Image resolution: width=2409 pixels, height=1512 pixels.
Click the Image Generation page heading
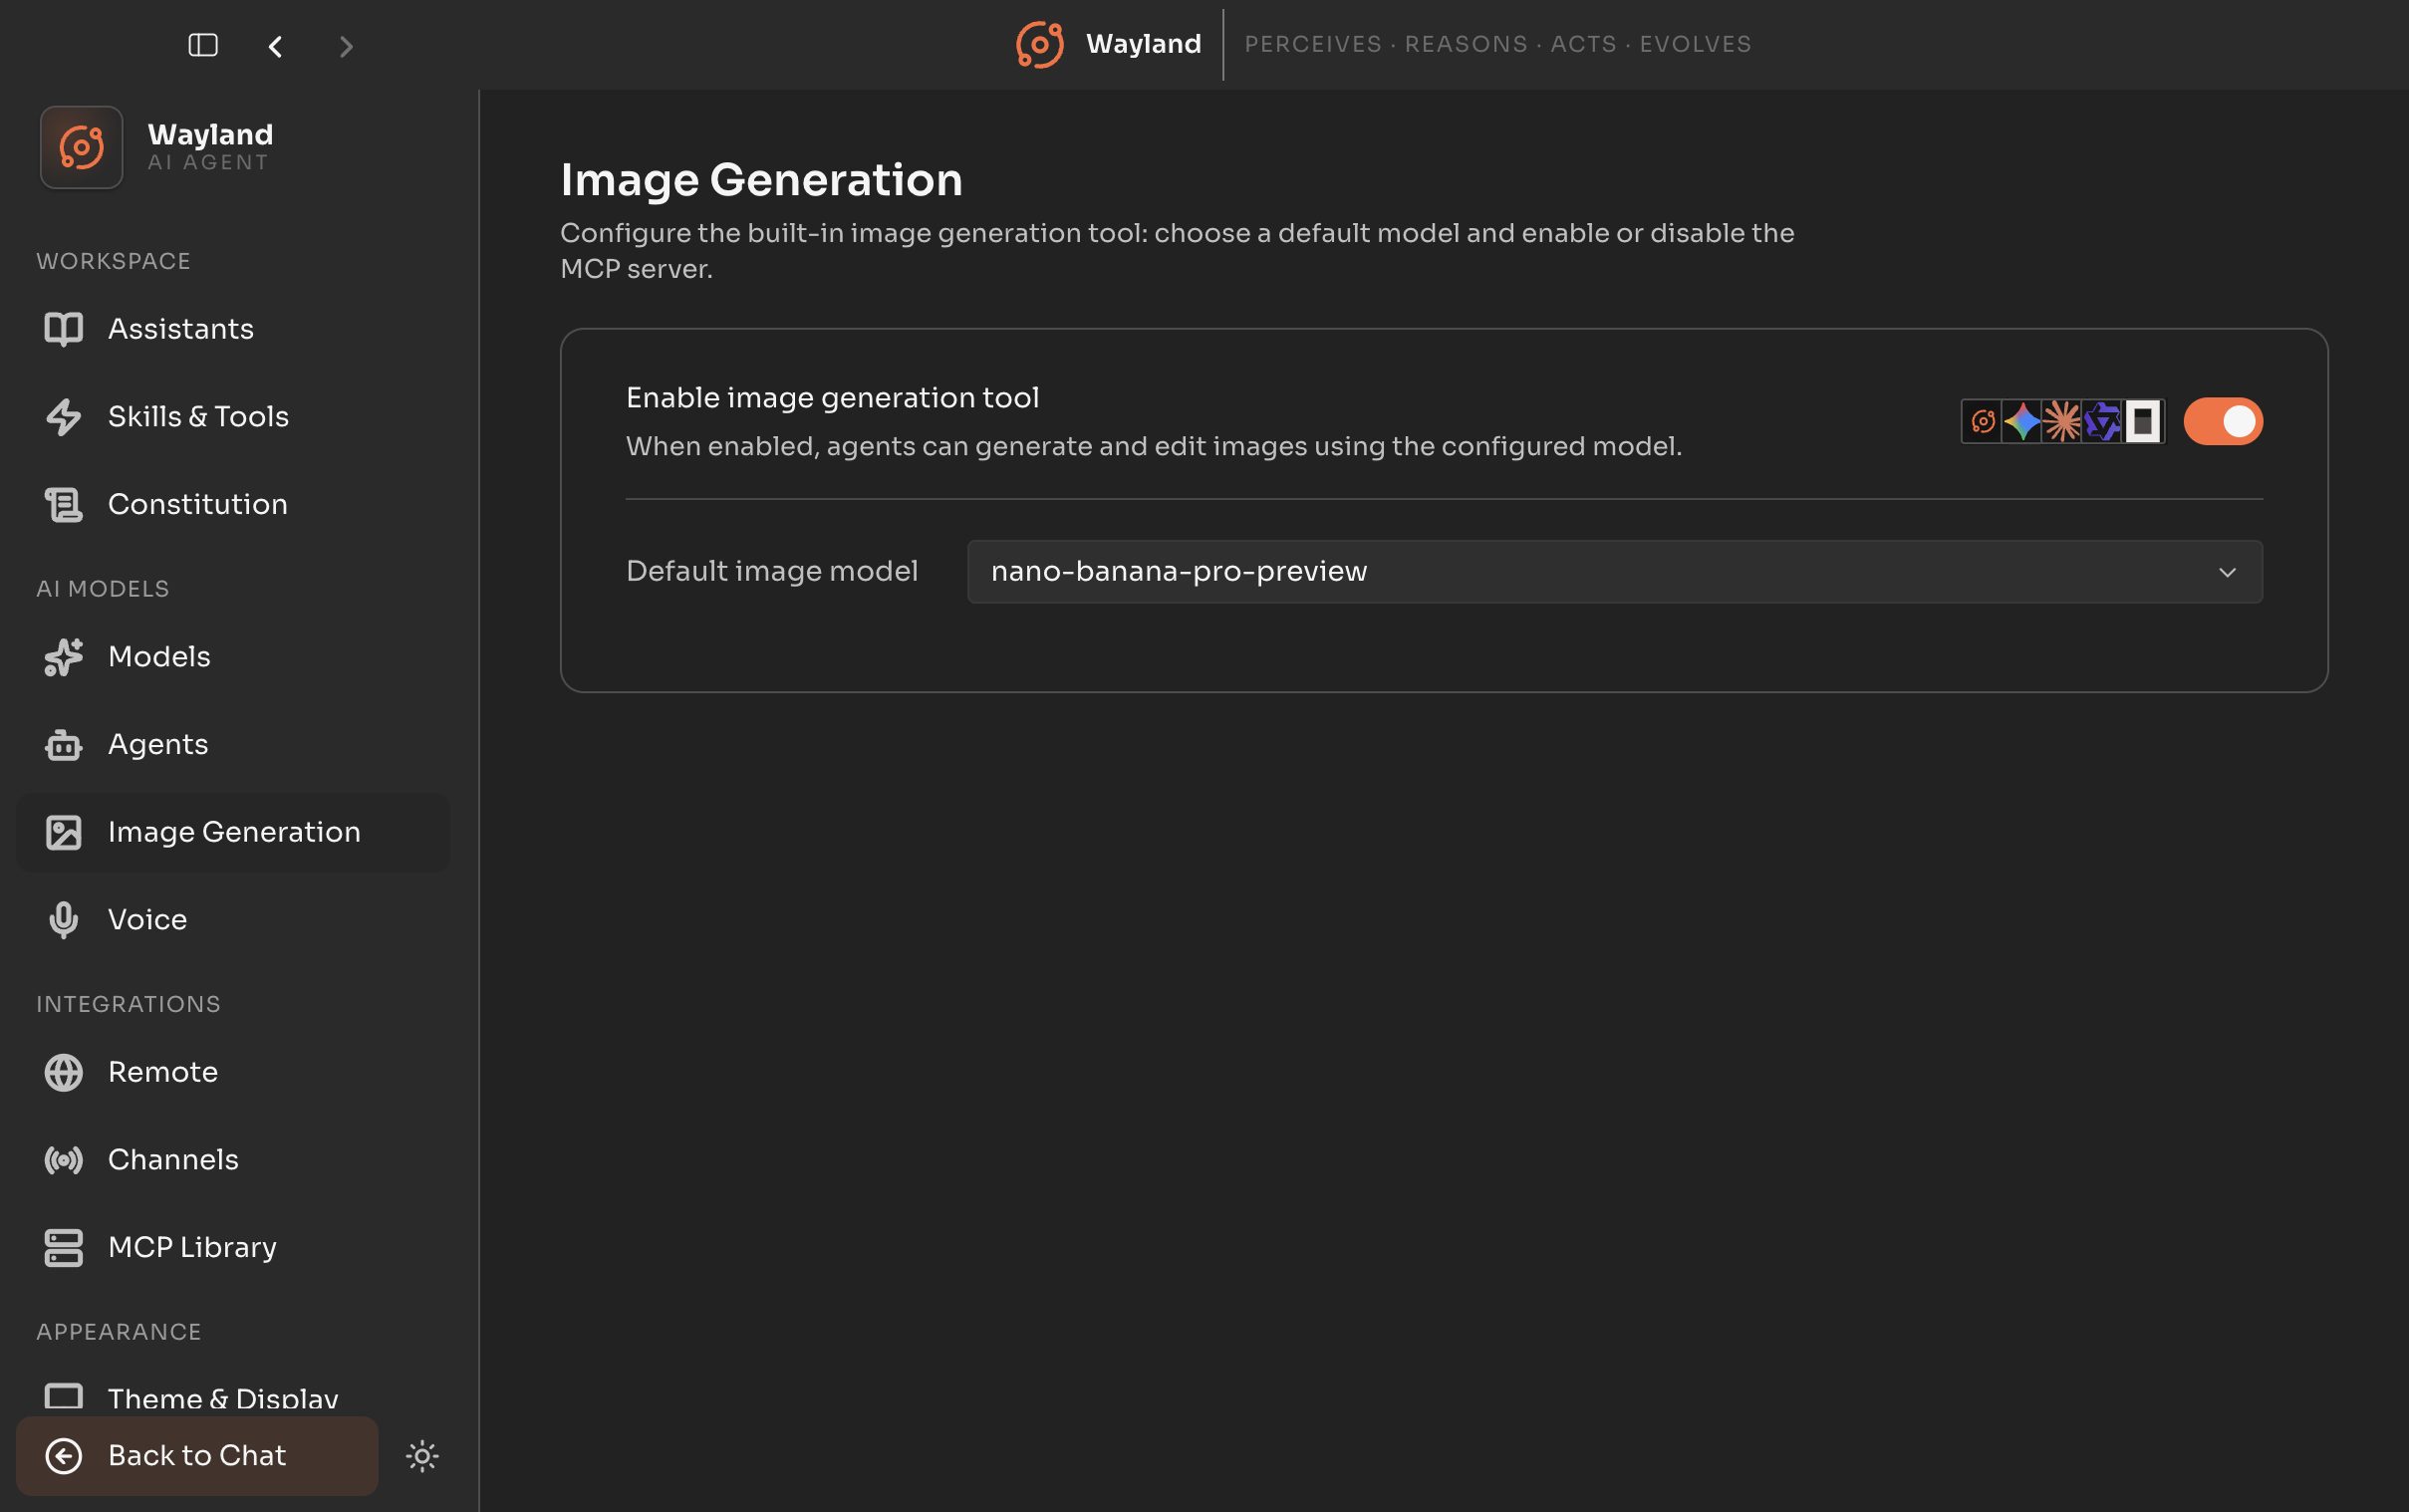pos(761,180)
